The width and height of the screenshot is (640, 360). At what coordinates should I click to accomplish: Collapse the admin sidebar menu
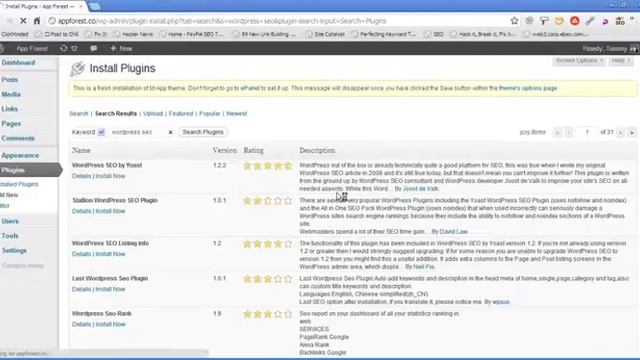[x=22, y=266]
